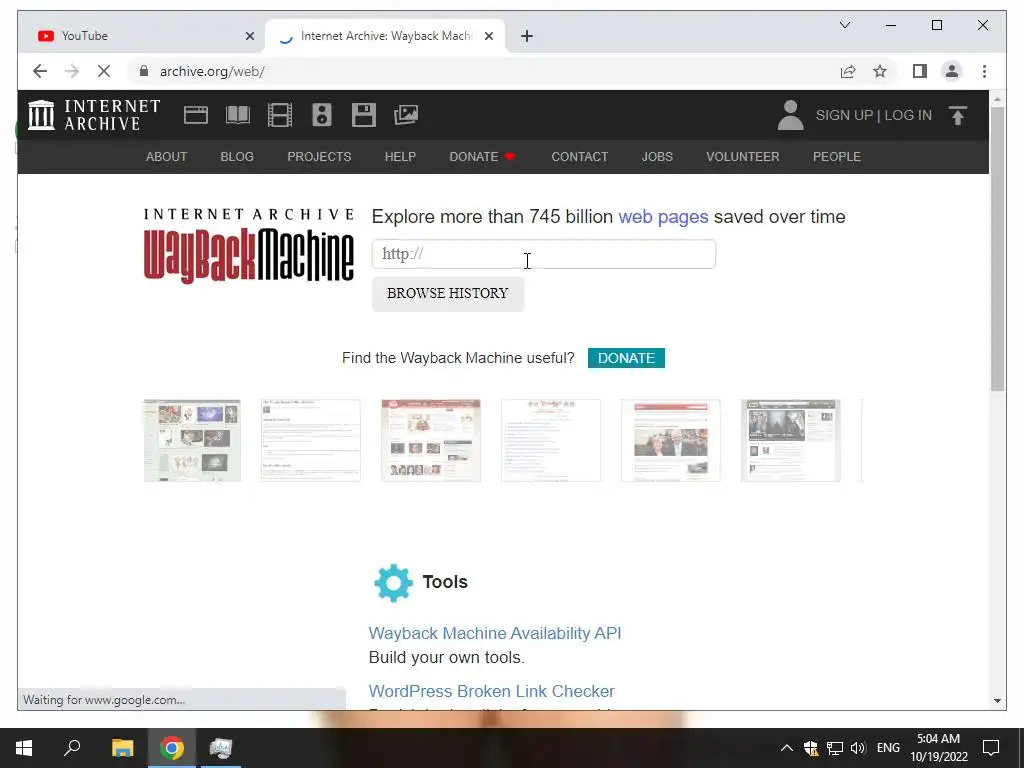Open WordPress Broken Link Checker link
Image resolution: width=1024 pixels, height=768 pixels.
click(492, 691)
